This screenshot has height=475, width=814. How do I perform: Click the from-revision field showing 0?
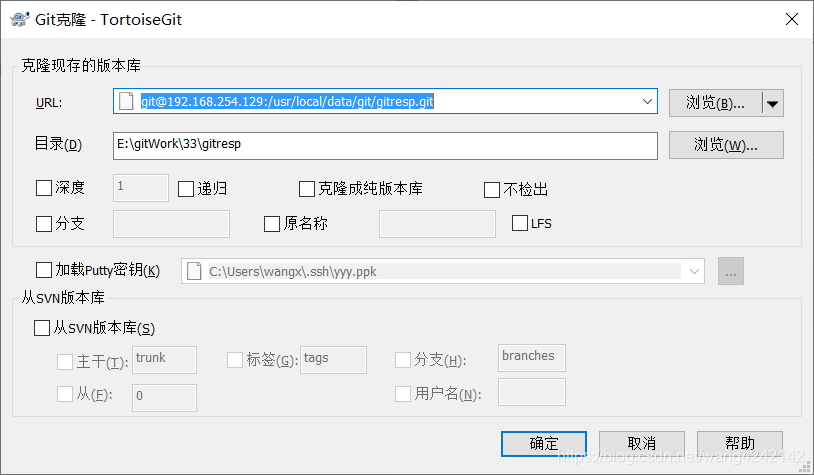pyautogui.click(x=165, y=398)
